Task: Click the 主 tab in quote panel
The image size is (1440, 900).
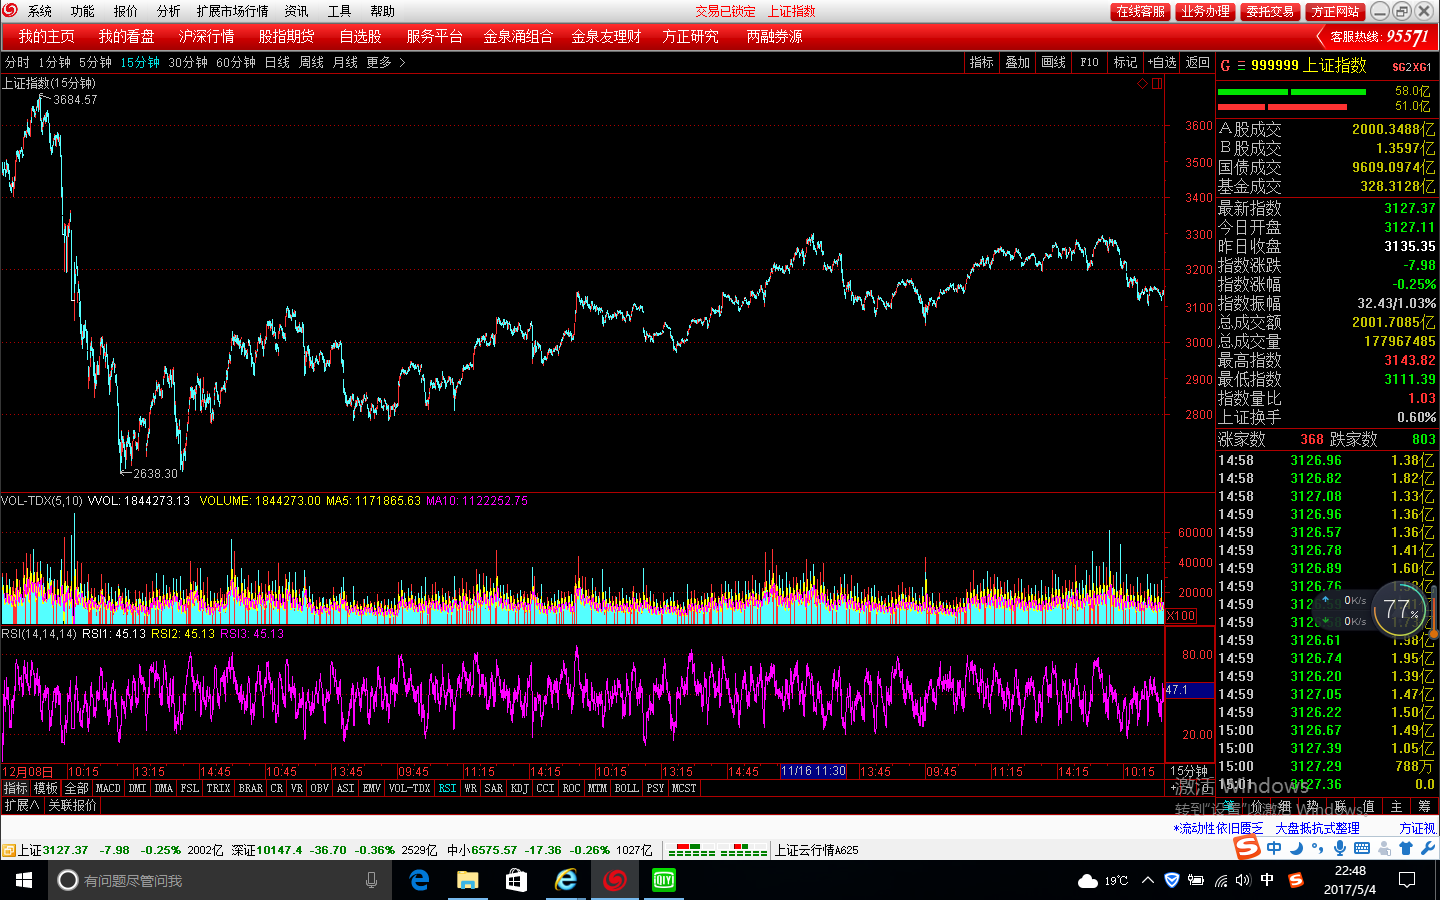Action: [1396, 806]
